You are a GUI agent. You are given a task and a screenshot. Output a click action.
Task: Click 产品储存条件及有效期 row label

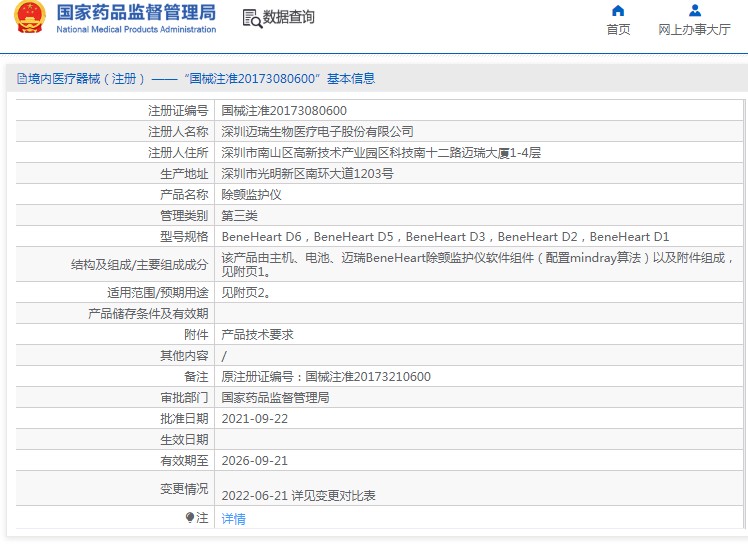tap(148, 313)
